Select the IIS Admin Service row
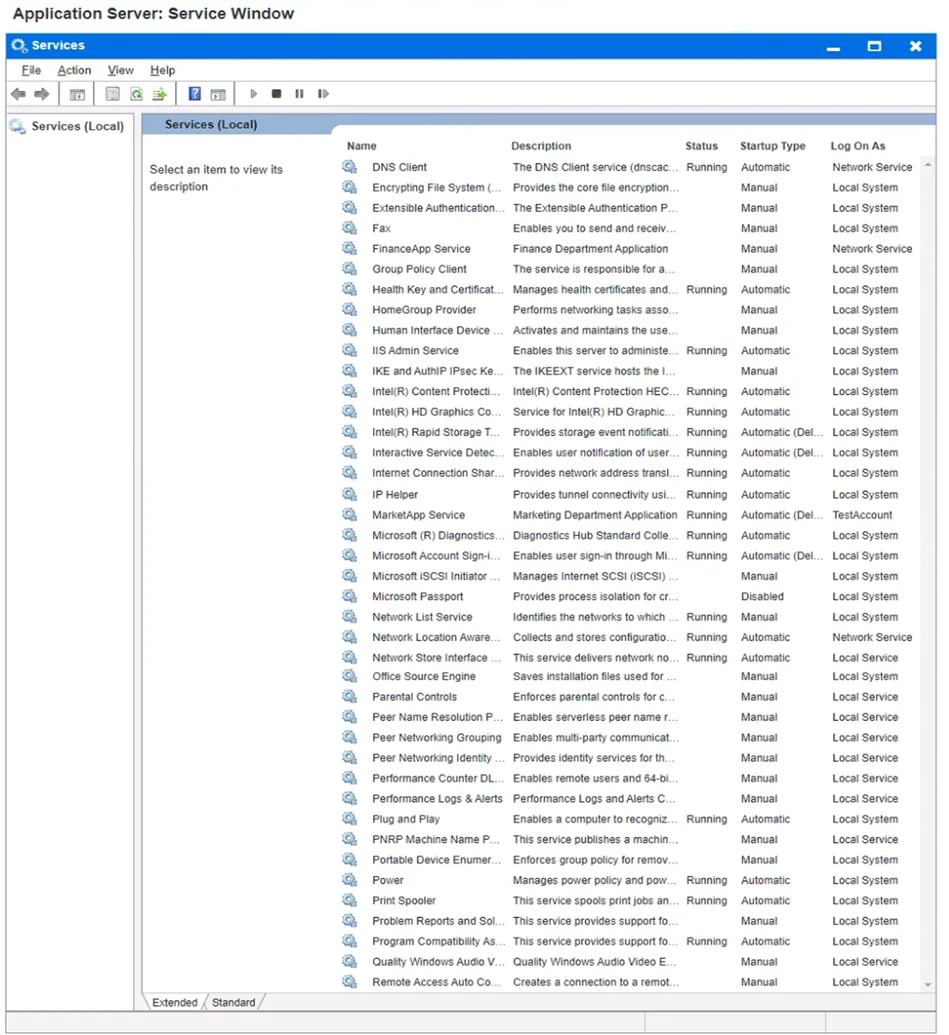949x1035 pixels. pyautogui.click(x=630, y=351)
